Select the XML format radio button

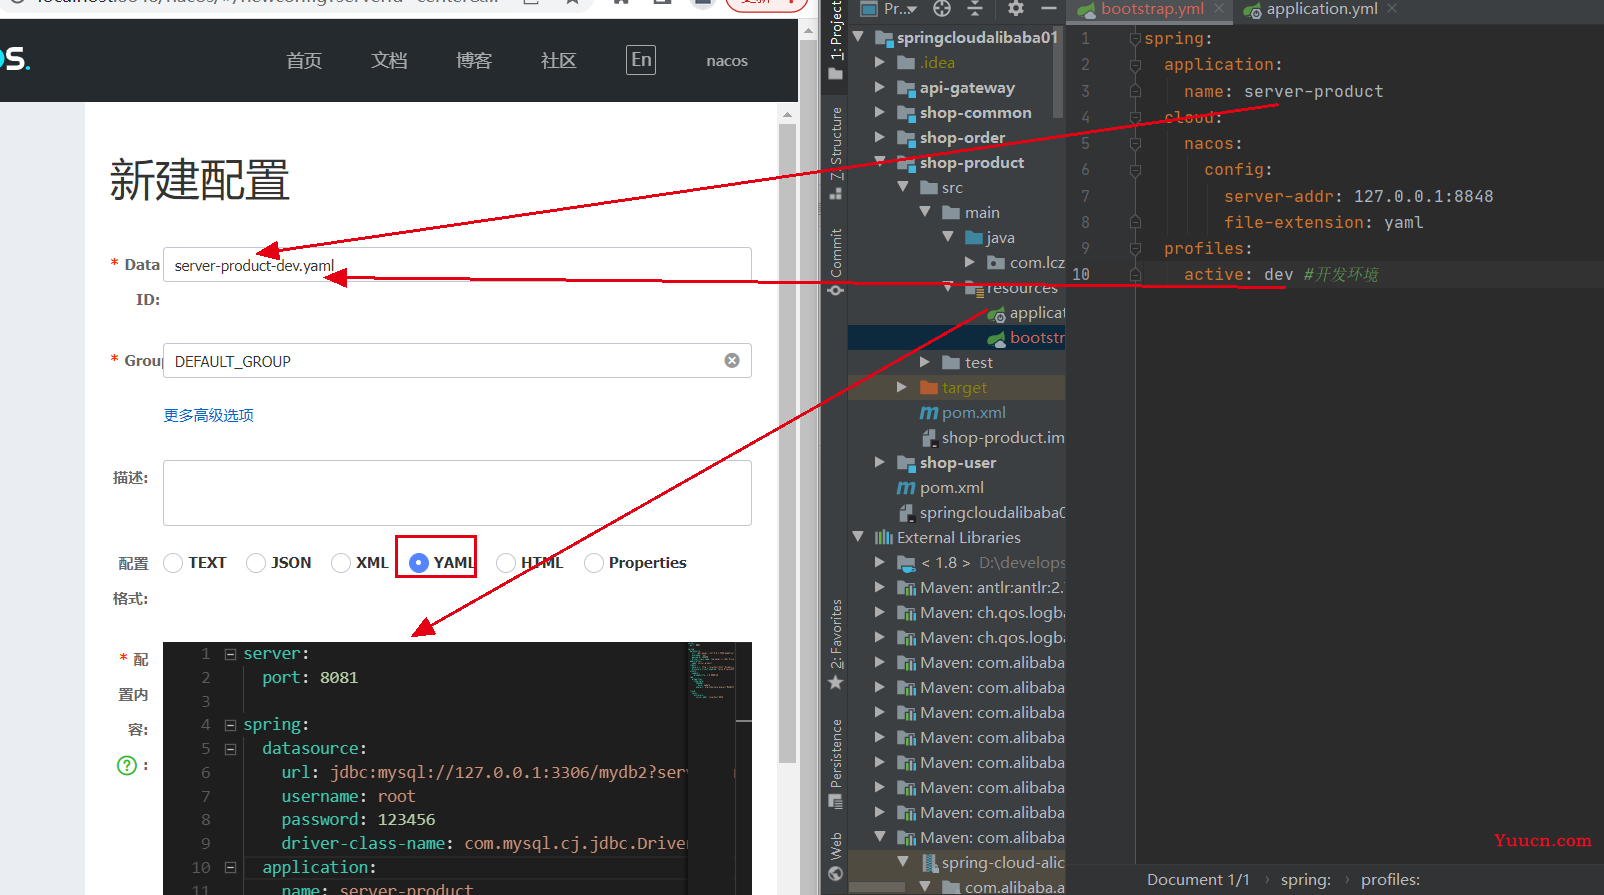click(341, 563)
